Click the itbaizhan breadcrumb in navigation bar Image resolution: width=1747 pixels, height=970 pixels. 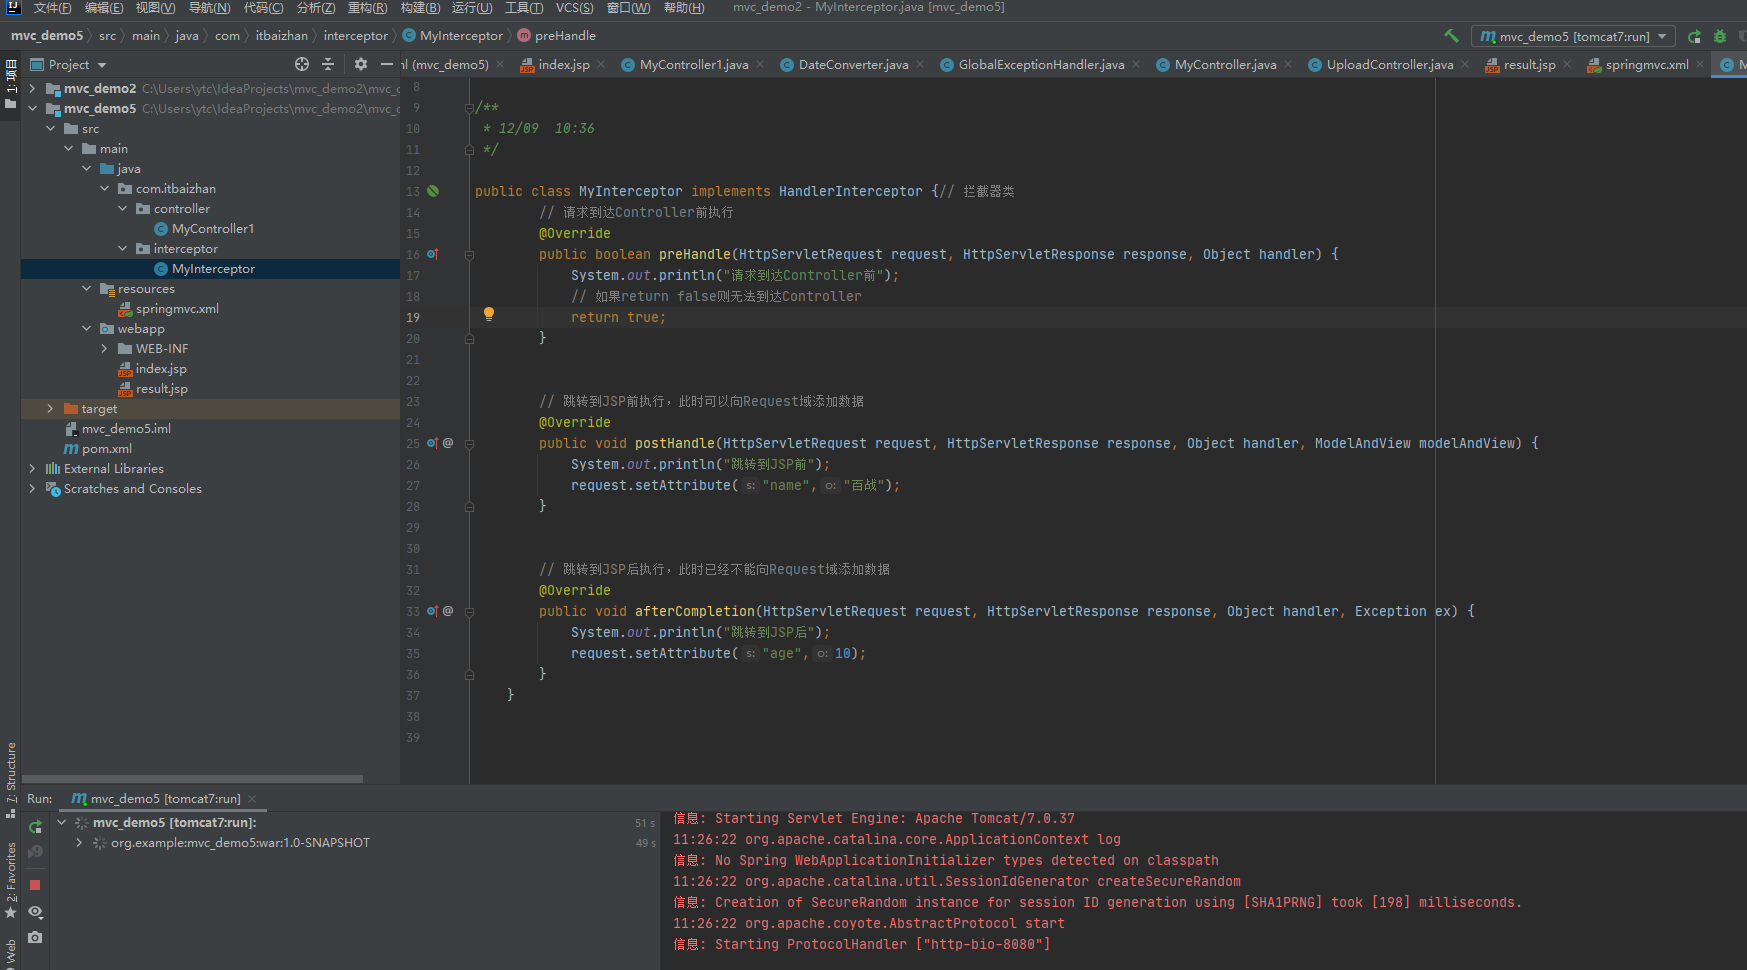[x=282, y=36]
